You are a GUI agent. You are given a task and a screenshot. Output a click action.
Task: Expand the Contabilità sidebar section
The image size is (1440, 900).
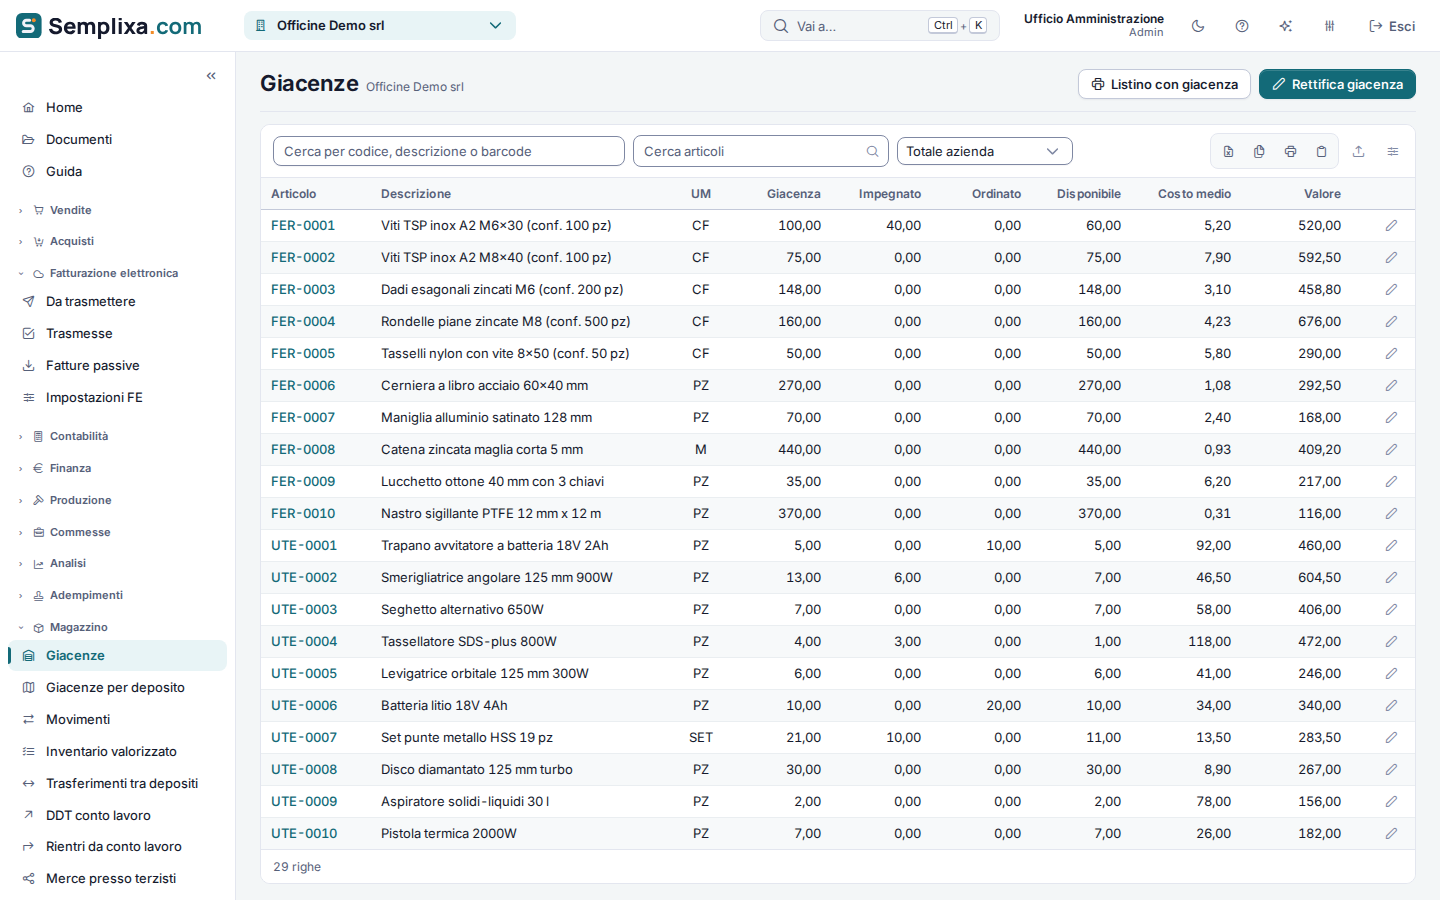click(79, 436)
